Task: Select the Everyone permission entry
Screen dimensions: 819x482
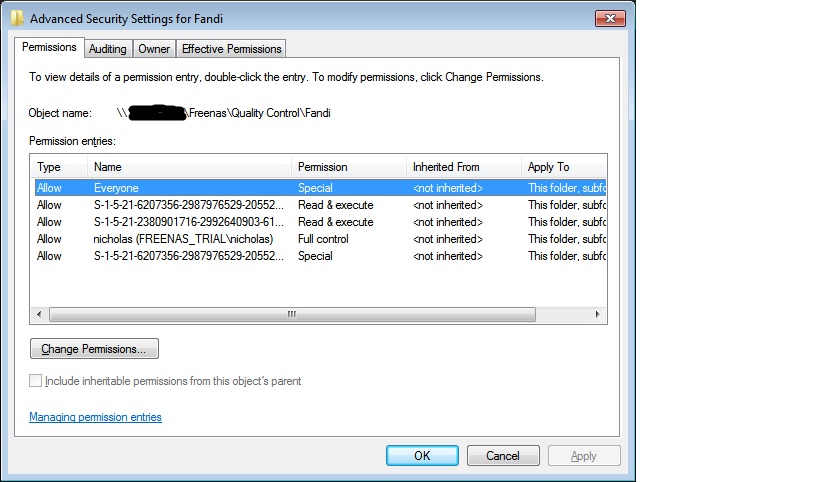Action: coord(320,187)
